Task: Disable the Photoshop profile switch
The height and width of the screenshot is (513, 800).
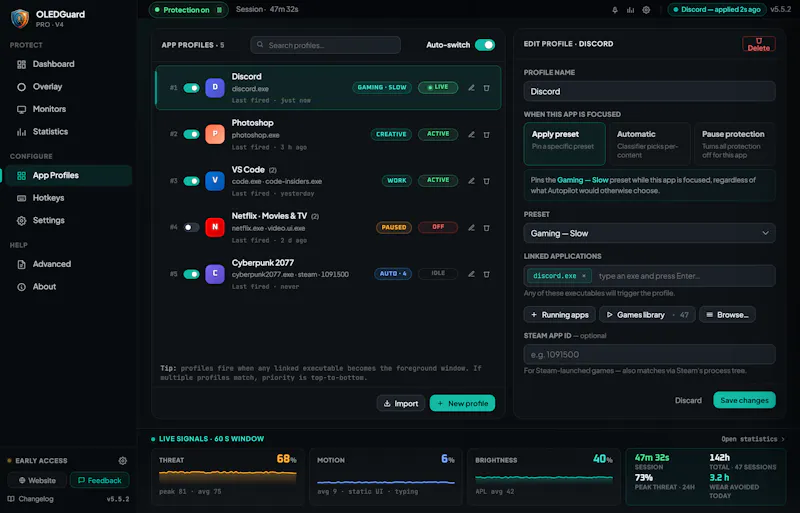Action: tap(191, 134)
